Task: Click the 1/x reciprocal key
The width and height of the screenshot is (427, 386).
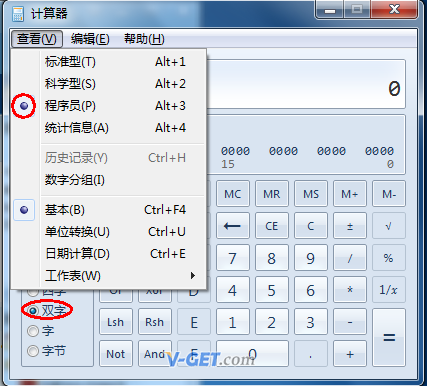Action: 389,290
